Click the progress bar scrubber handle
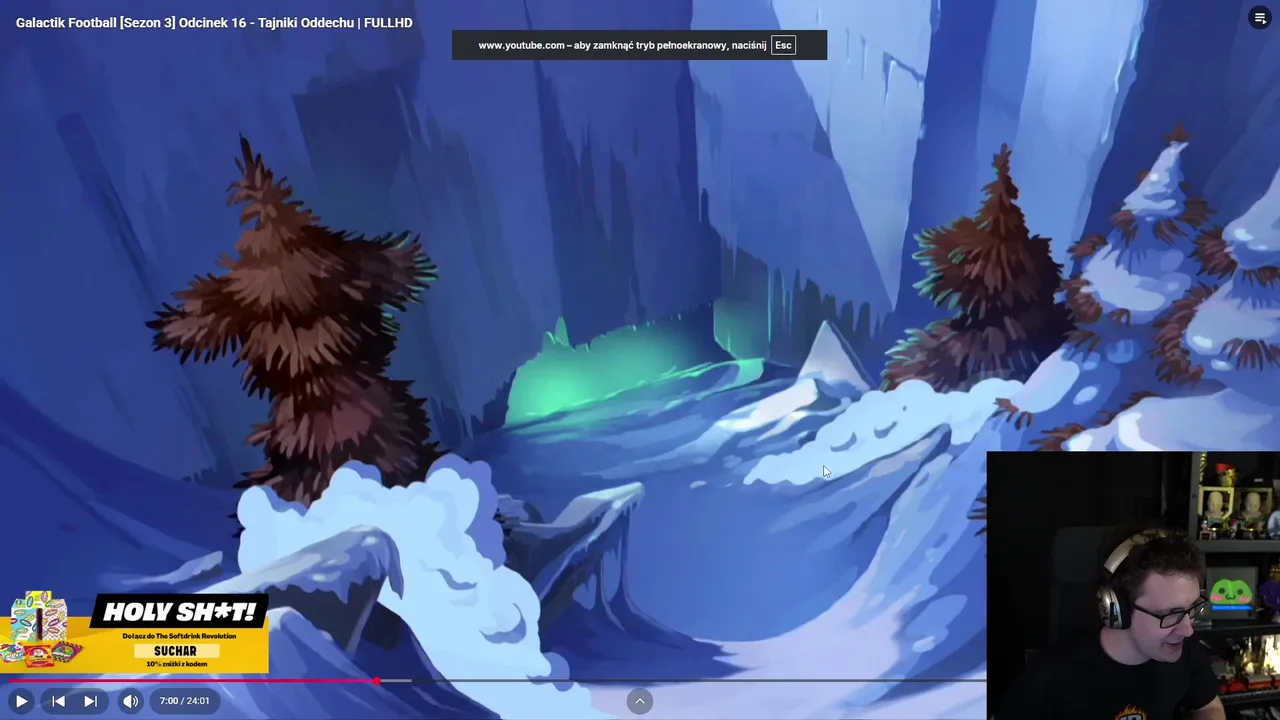The height and width of the screenshot is (720, 1280). (377, 680)
